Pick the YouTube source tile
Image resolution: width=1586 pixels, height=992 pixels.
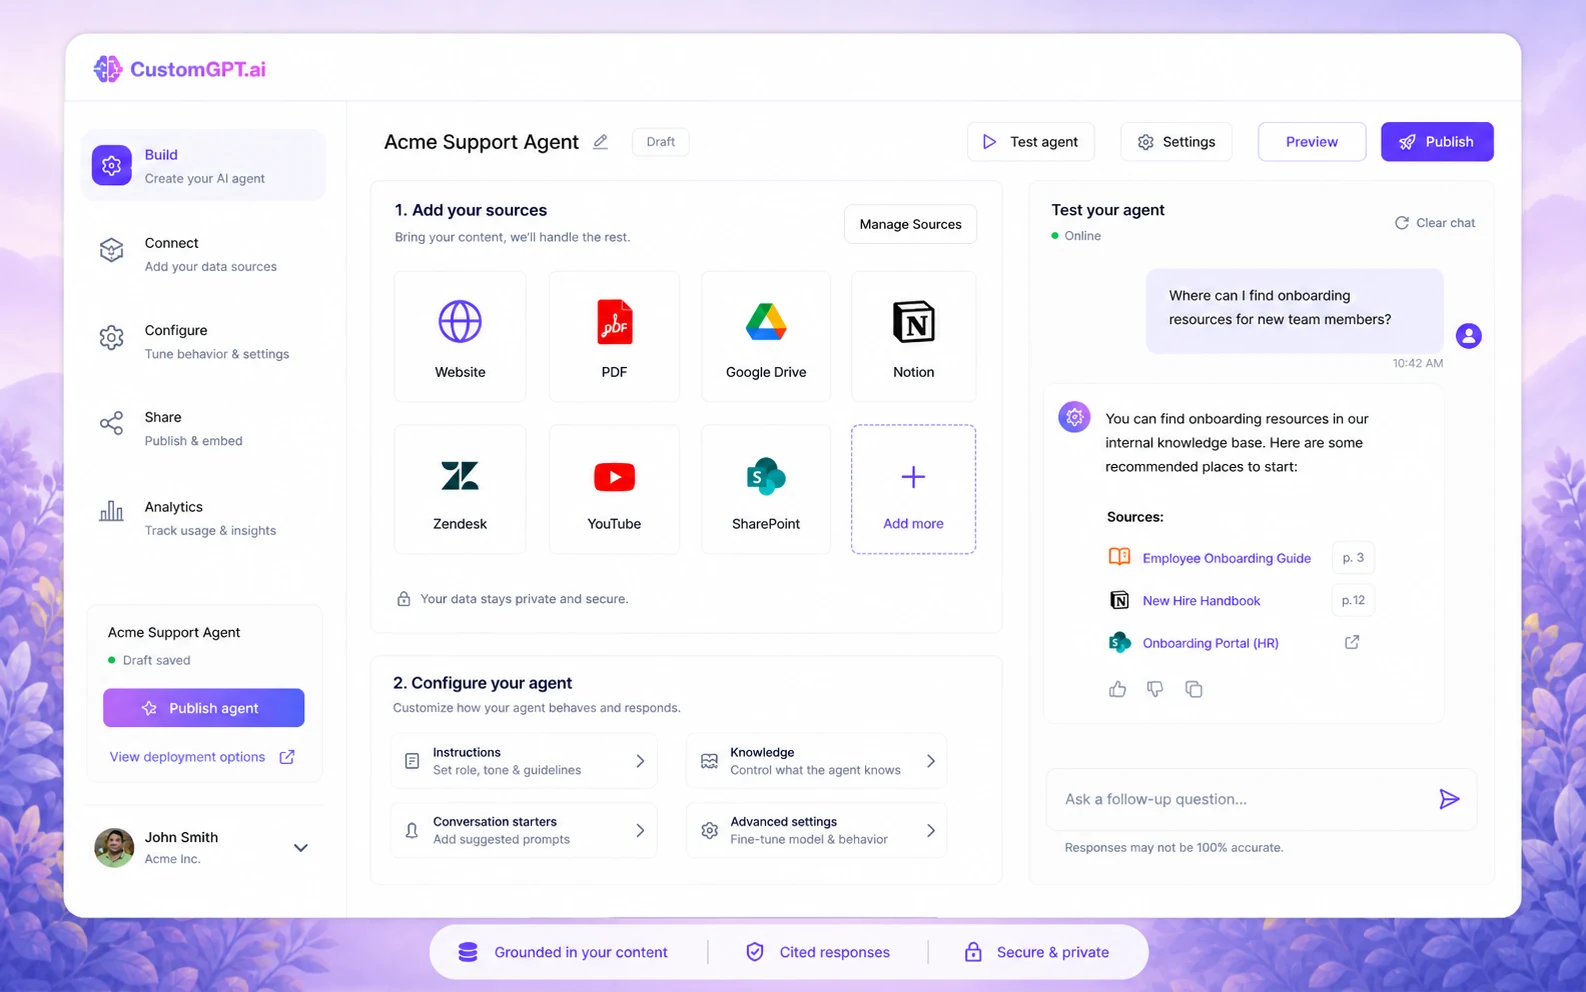click(614, 489)
